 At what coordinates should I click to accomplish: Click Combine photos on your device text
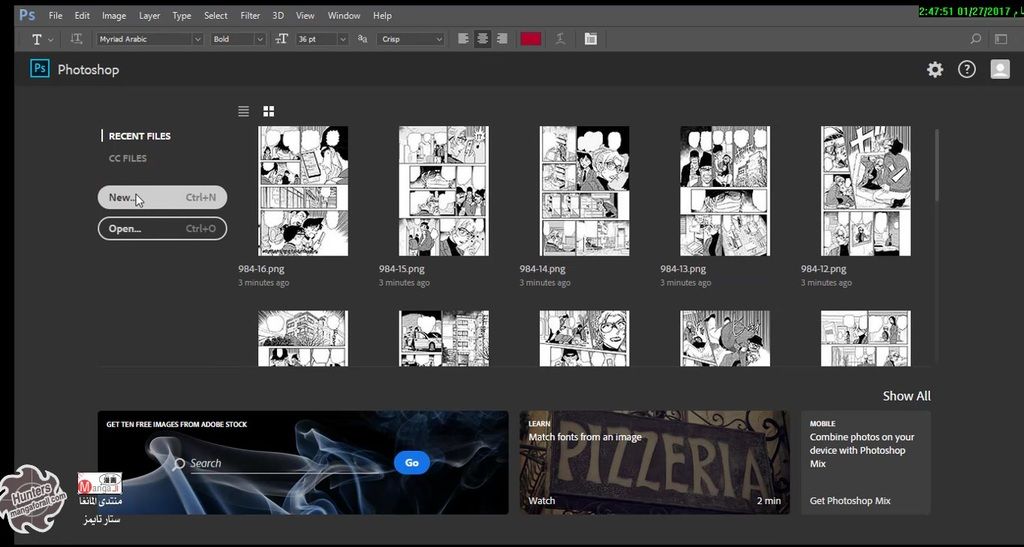[862, 450]
